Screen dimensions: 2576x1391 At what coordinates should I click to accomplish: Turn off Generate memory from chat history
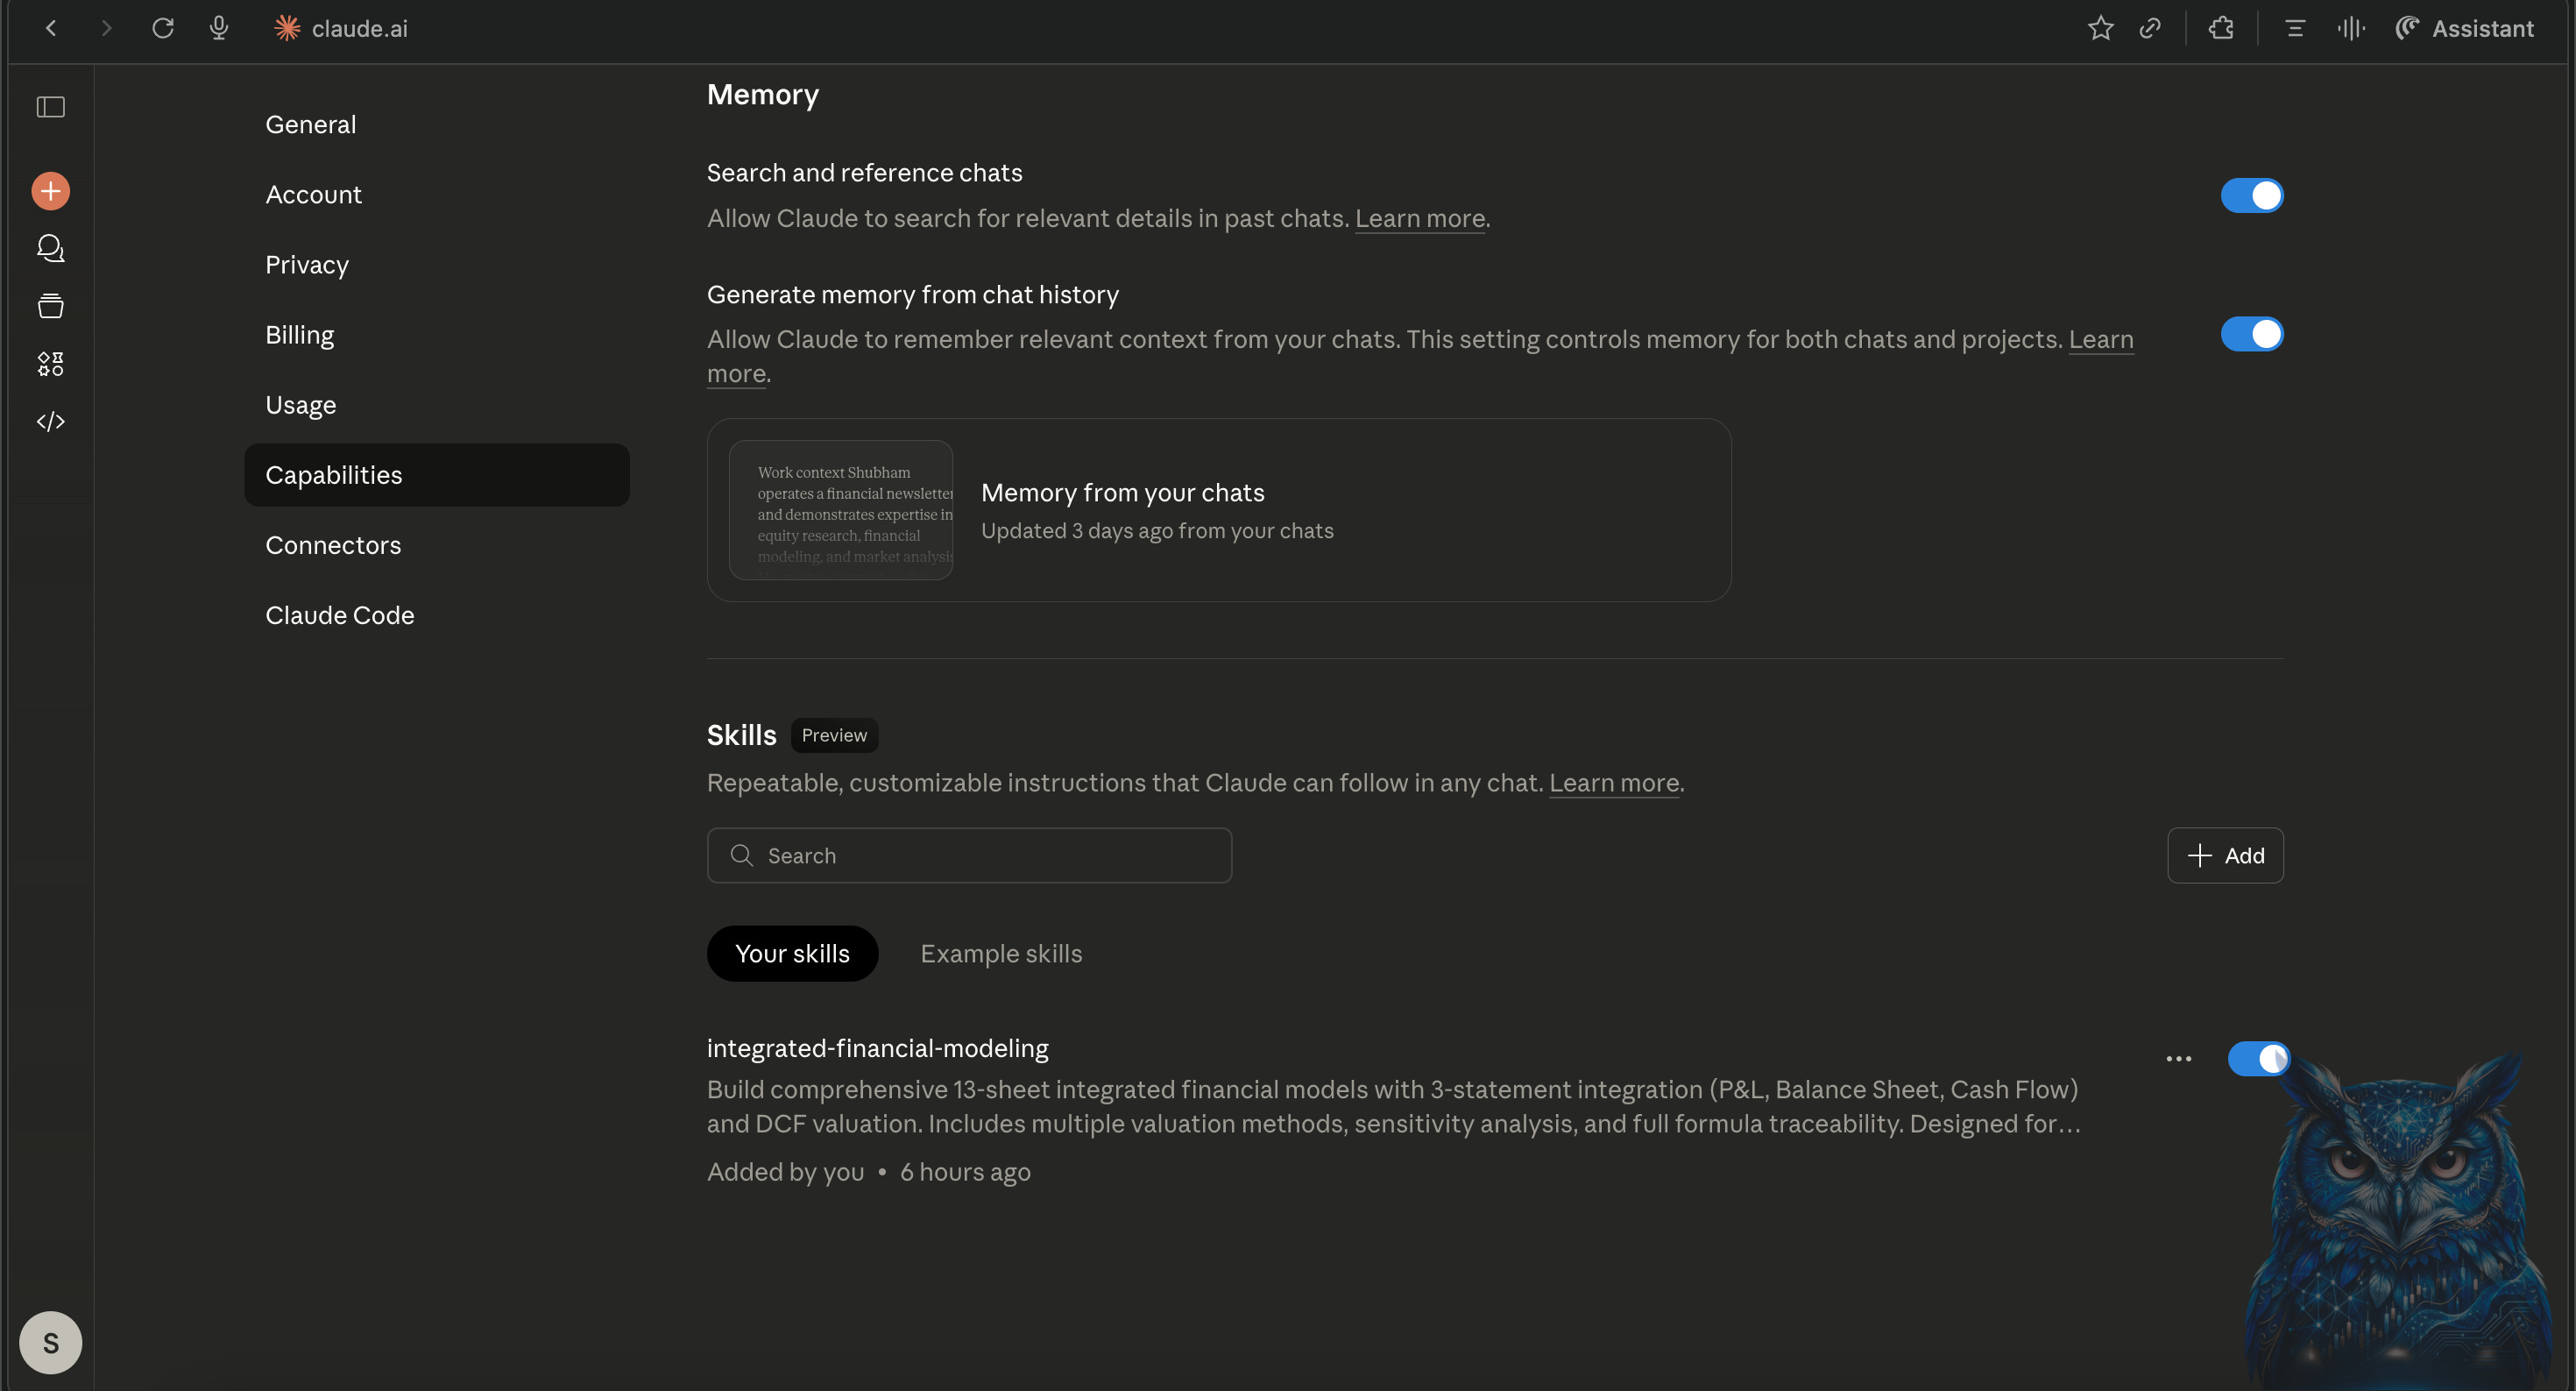[2251, 334]
